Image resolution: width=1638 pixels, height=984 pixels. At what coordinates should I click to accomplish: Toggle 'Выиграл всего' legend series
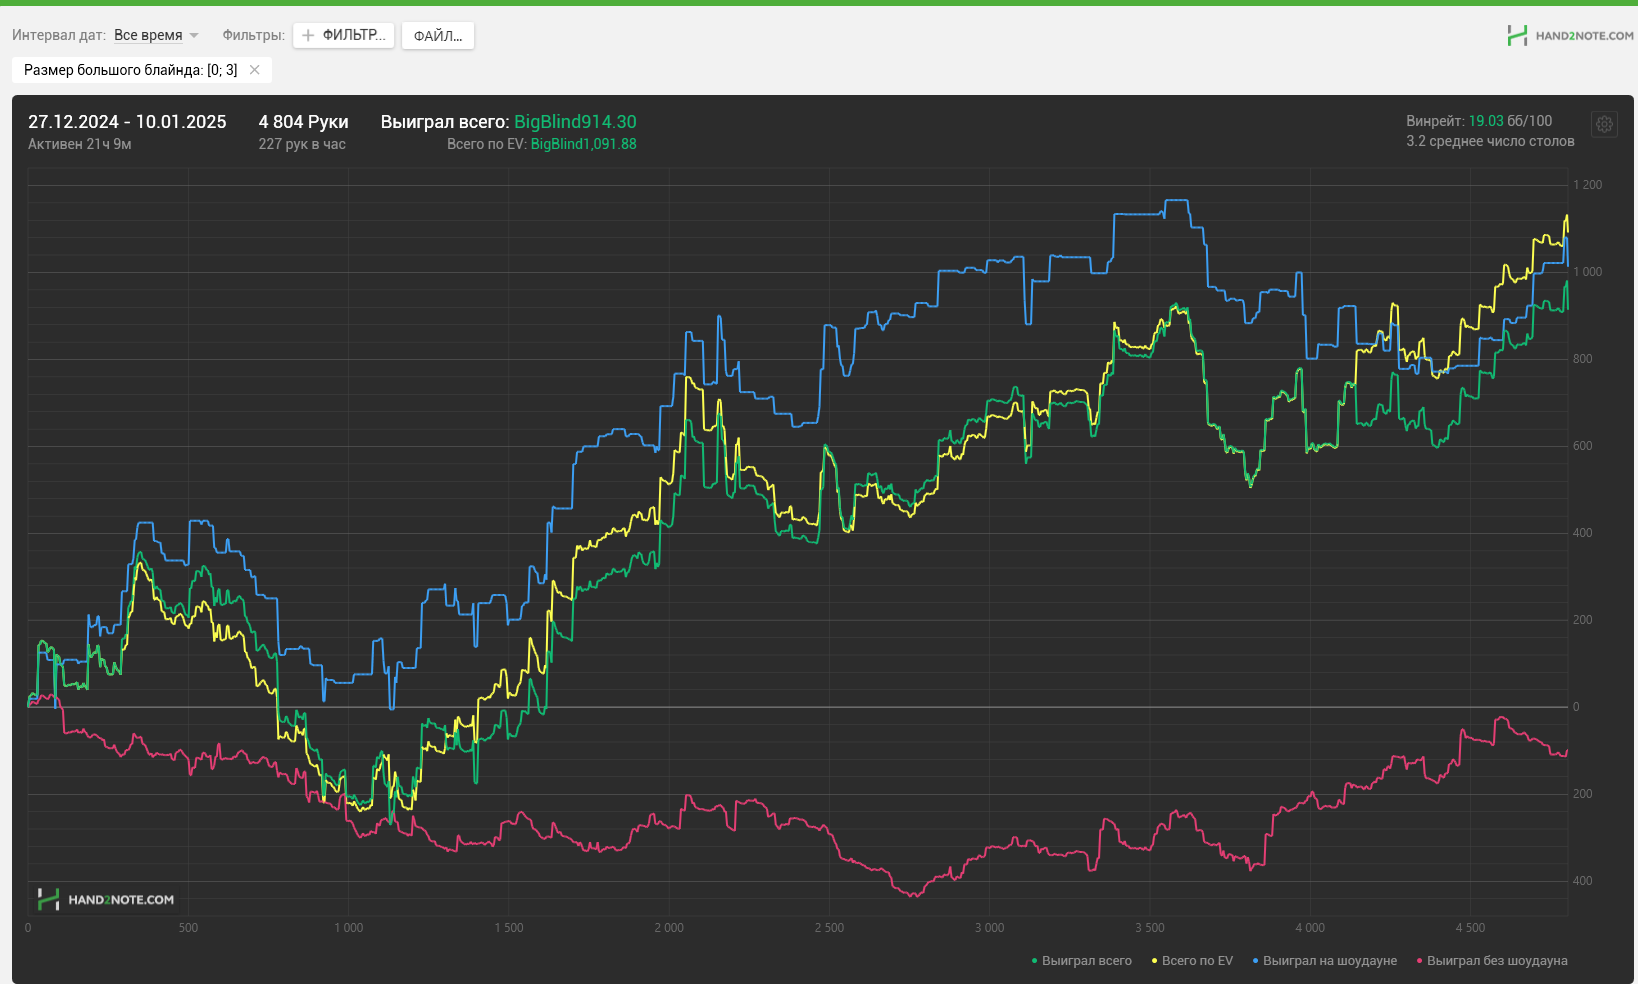1082,961
